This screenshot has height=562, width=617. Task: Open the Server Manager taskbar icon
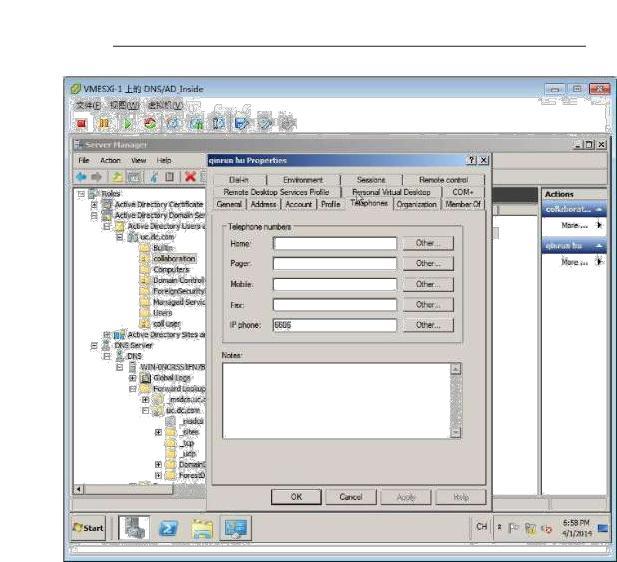pyautogui.click(x=133, y=528)
